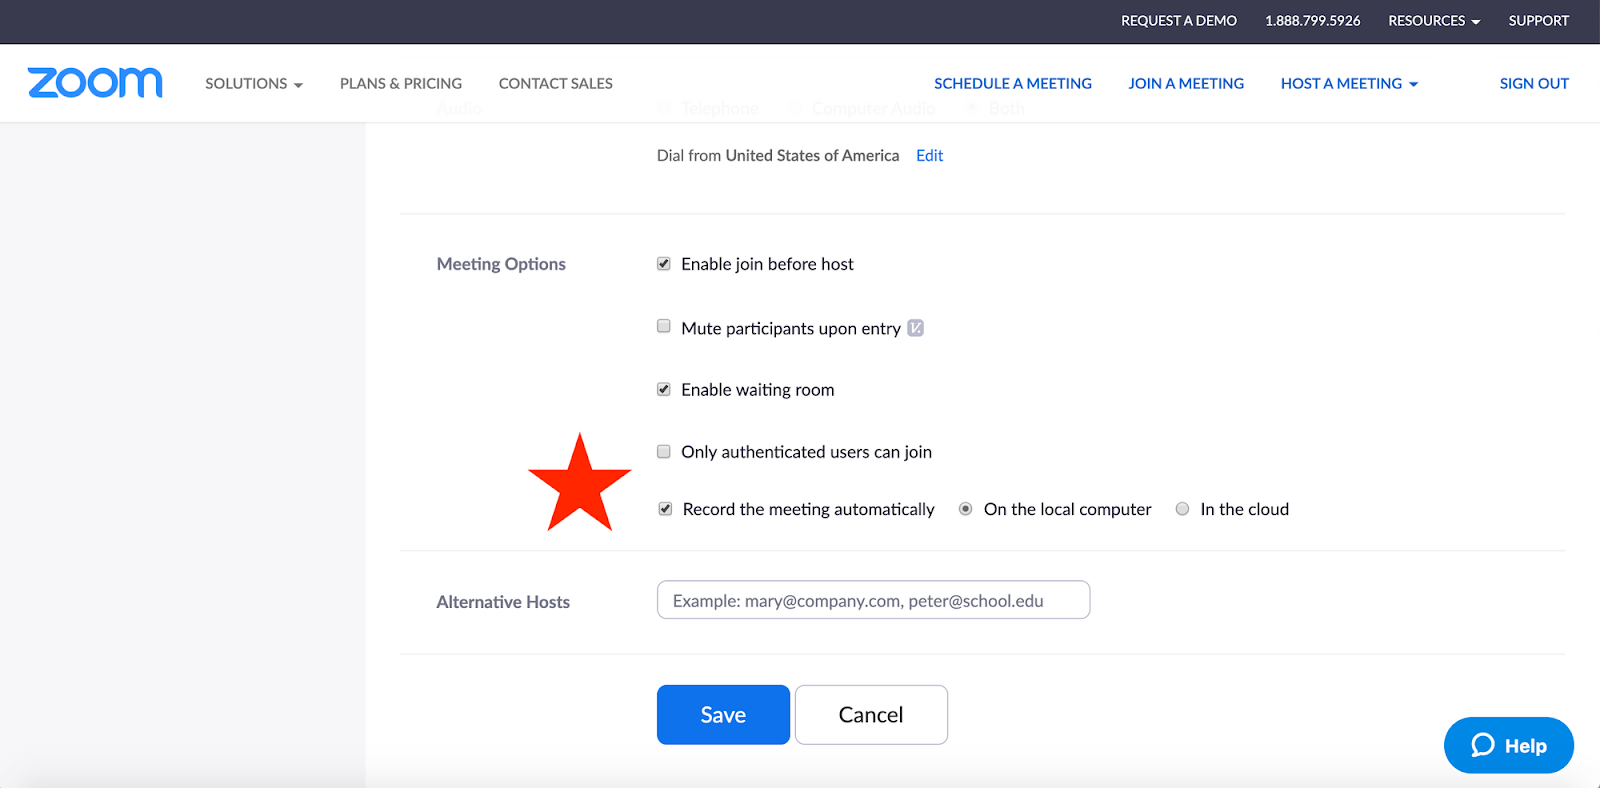Click Sign Out
This screenshot has width=1600, height=788.
1534,84
